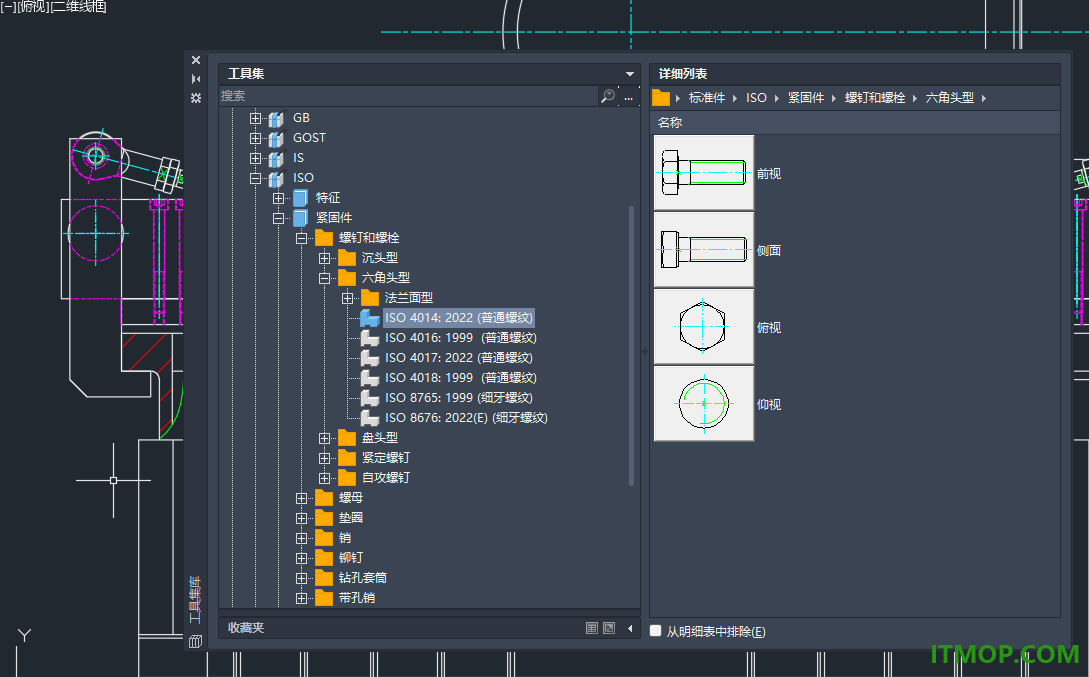Expand the 盘头型 folder
The width and height of the screenshot is (1089, 677).
(324, 438)
